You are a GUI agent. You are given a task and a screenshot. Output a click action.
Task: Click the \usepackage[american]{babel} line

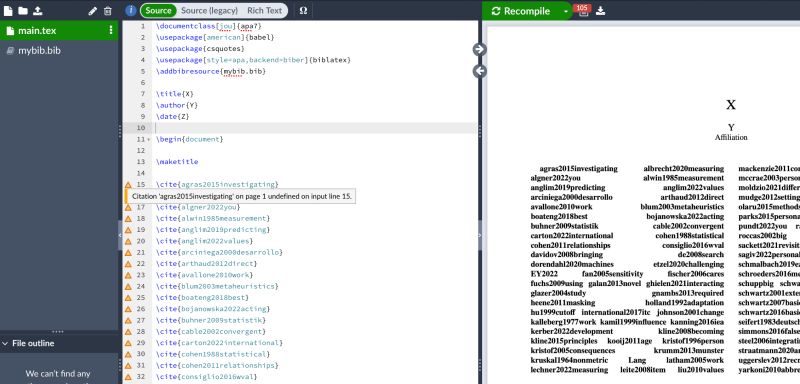[x=215, y=37]
